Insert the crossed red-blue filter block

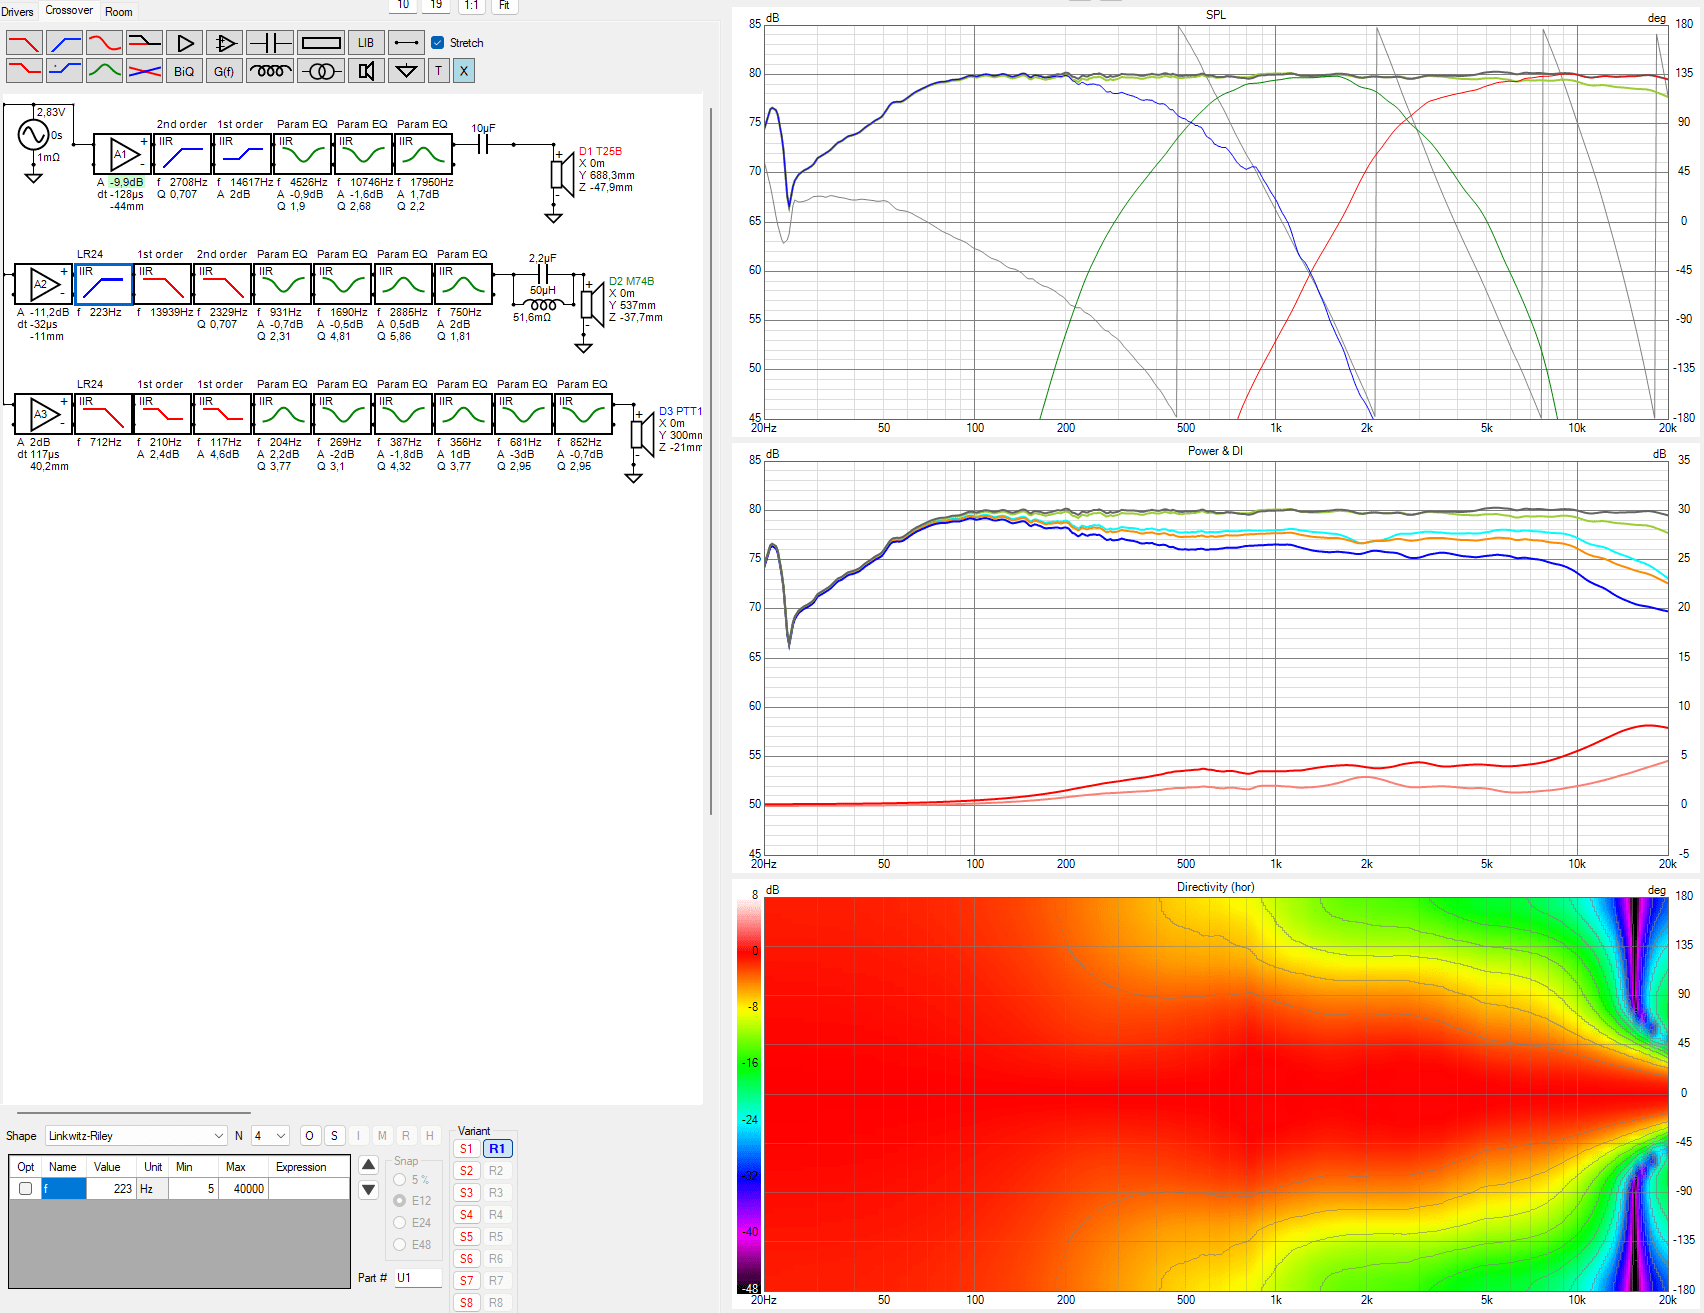pos(144,71)
